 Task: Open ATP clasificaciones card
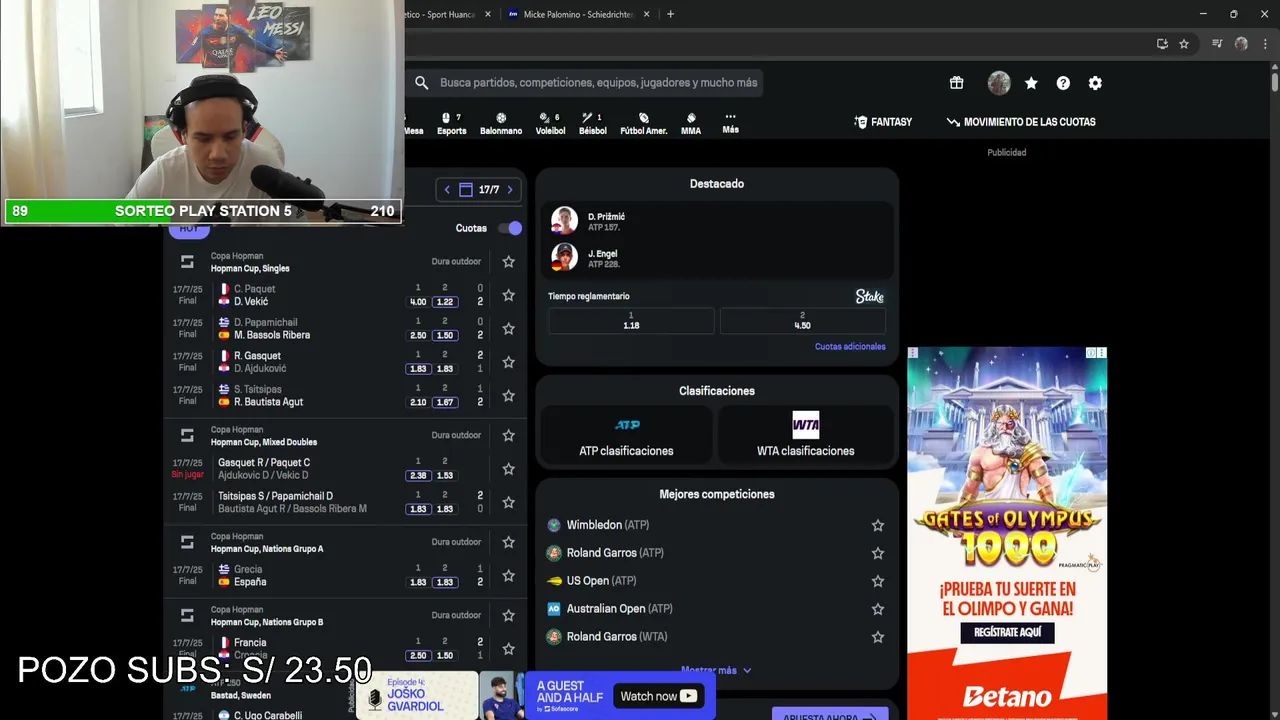(x=626, y=437)
